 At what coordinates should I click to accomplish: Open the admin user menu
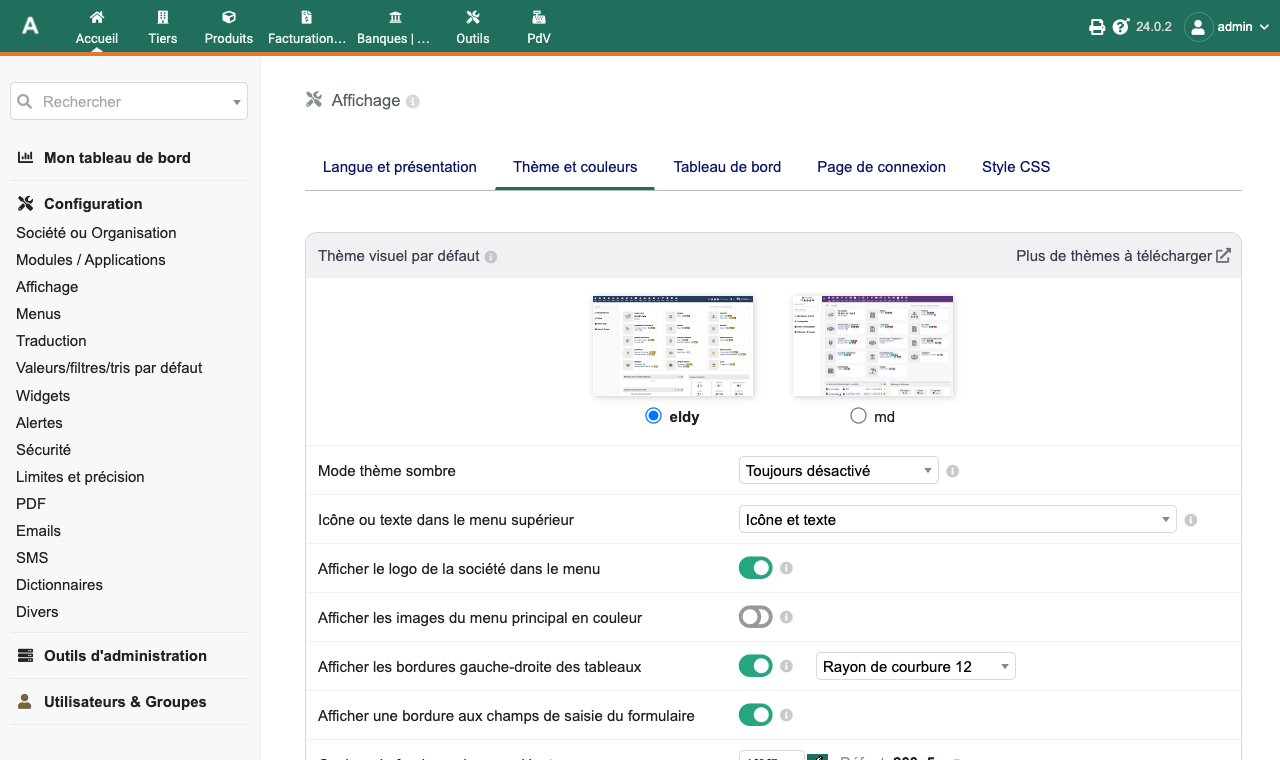[1227, 27]
